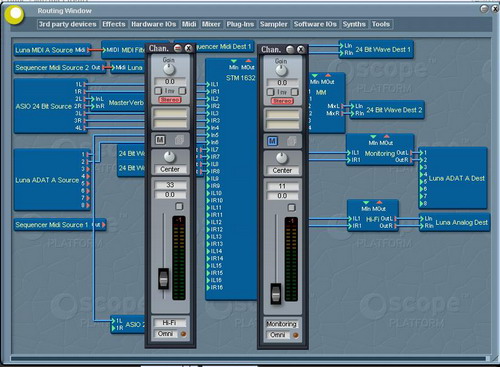Toggle Stereo on the Hi-Fi channel
Screen dimensions: 500x367
tap(170, 100)
